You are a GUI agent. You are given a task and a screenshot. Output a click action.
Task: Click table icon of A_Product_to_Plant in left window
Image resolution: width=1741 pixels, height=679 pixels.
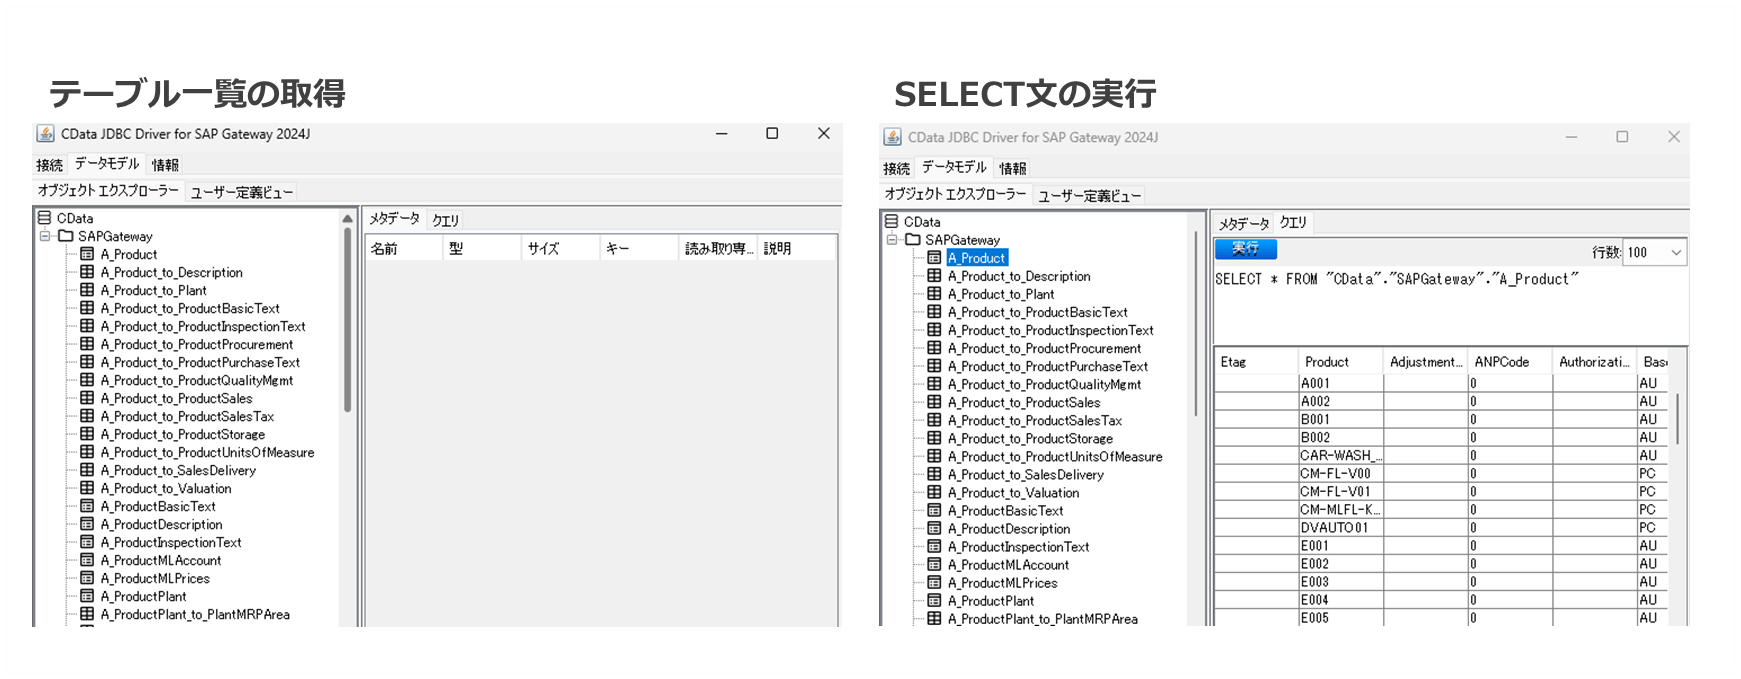coord(87,290)
